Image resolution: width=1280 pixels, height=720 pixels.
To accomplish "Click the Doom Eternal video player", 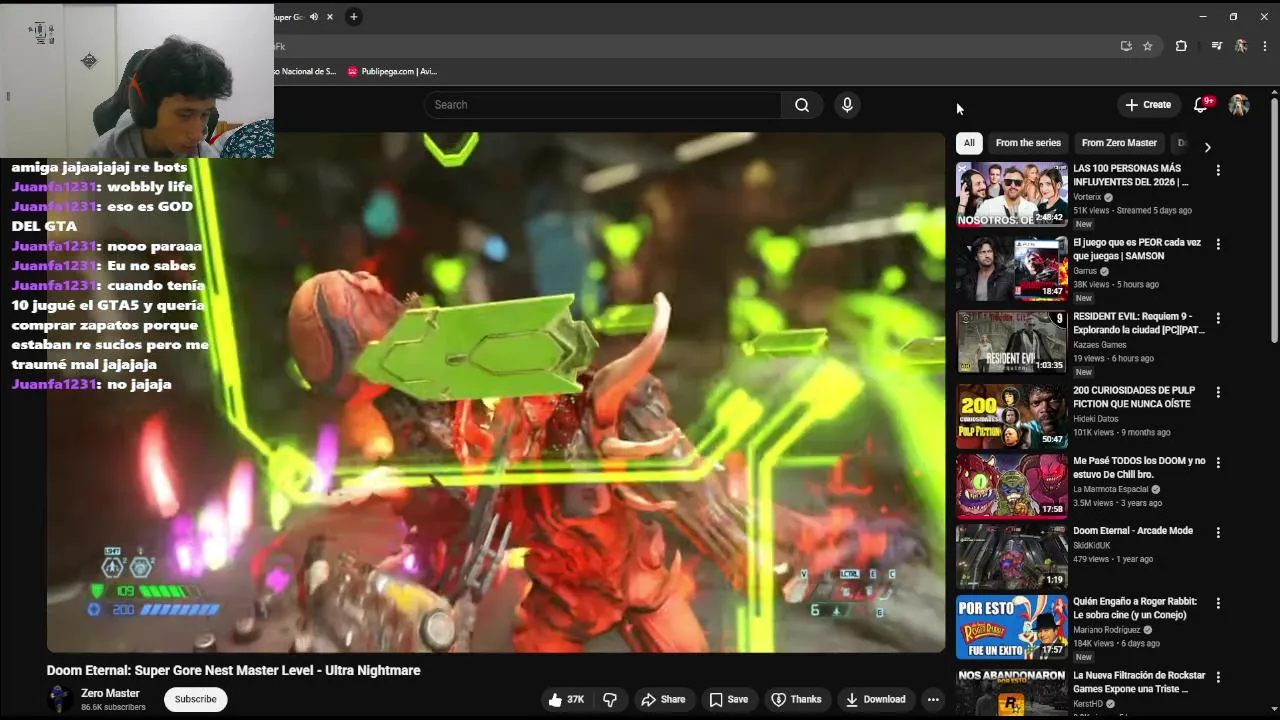I will tap(496, 392).
